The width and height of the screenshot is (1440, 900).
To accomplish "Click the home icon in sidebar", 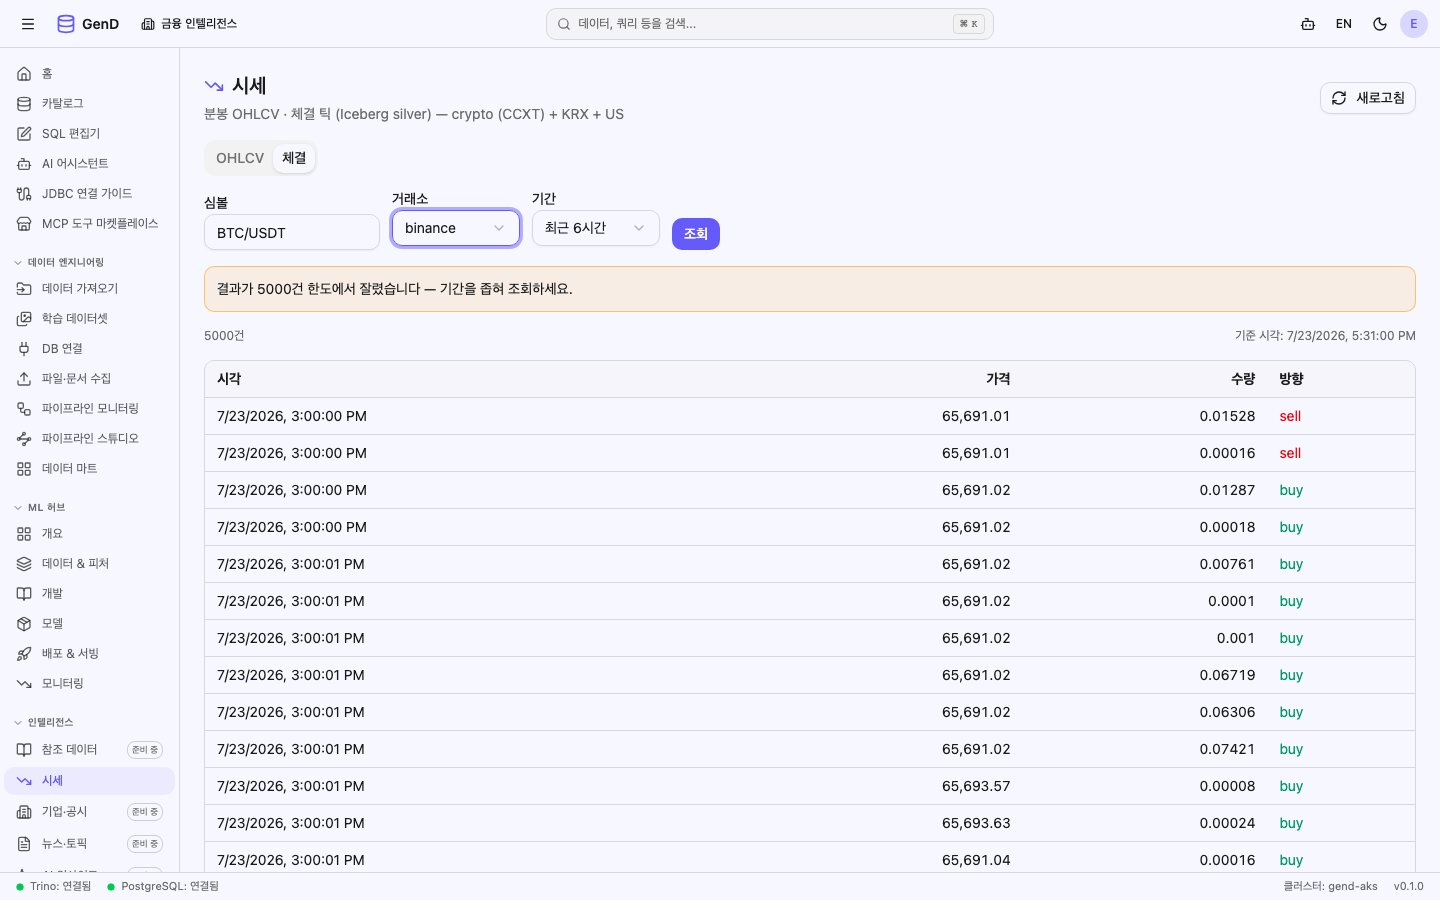I will (x=24, y=74).
